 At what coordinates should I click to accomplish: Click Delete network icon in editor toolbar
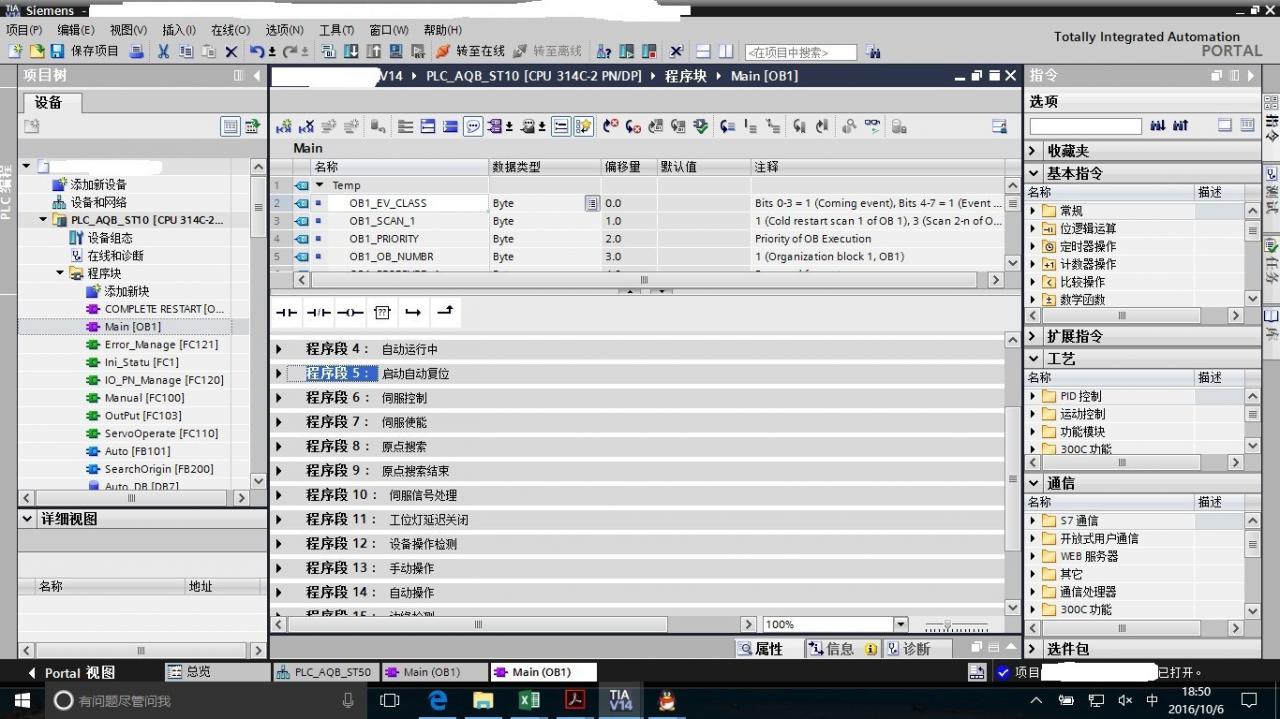(x=306, y=126)
